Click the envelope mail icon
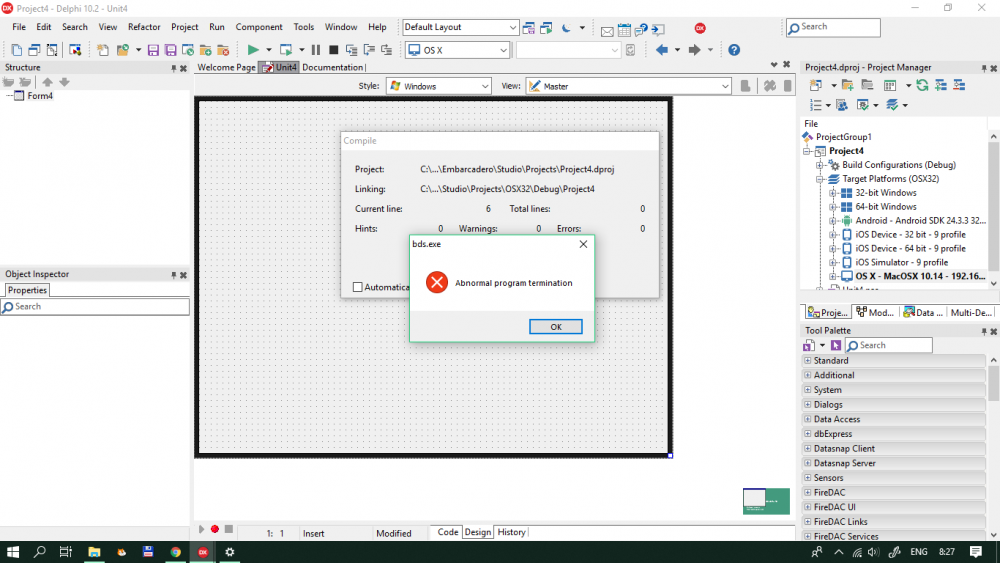Image resolution: width=1000 pixels, height=563 pixels. (x=607, y=31)
